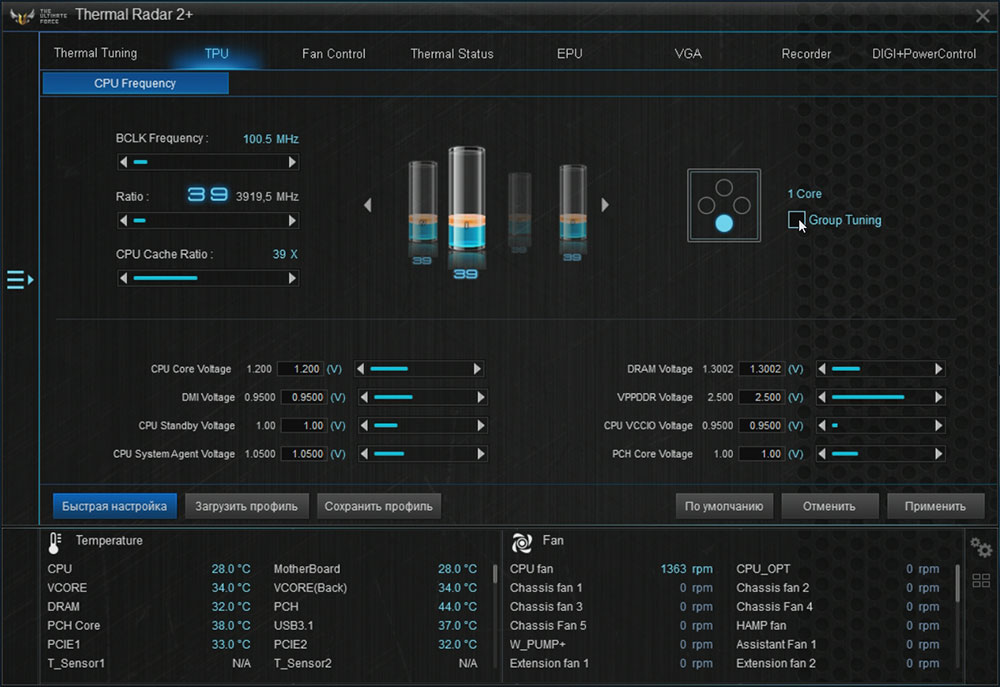Click the Temperature panel scrollbar
The width and height of the screenshot is (1000, 687).
tap(496, 573)
